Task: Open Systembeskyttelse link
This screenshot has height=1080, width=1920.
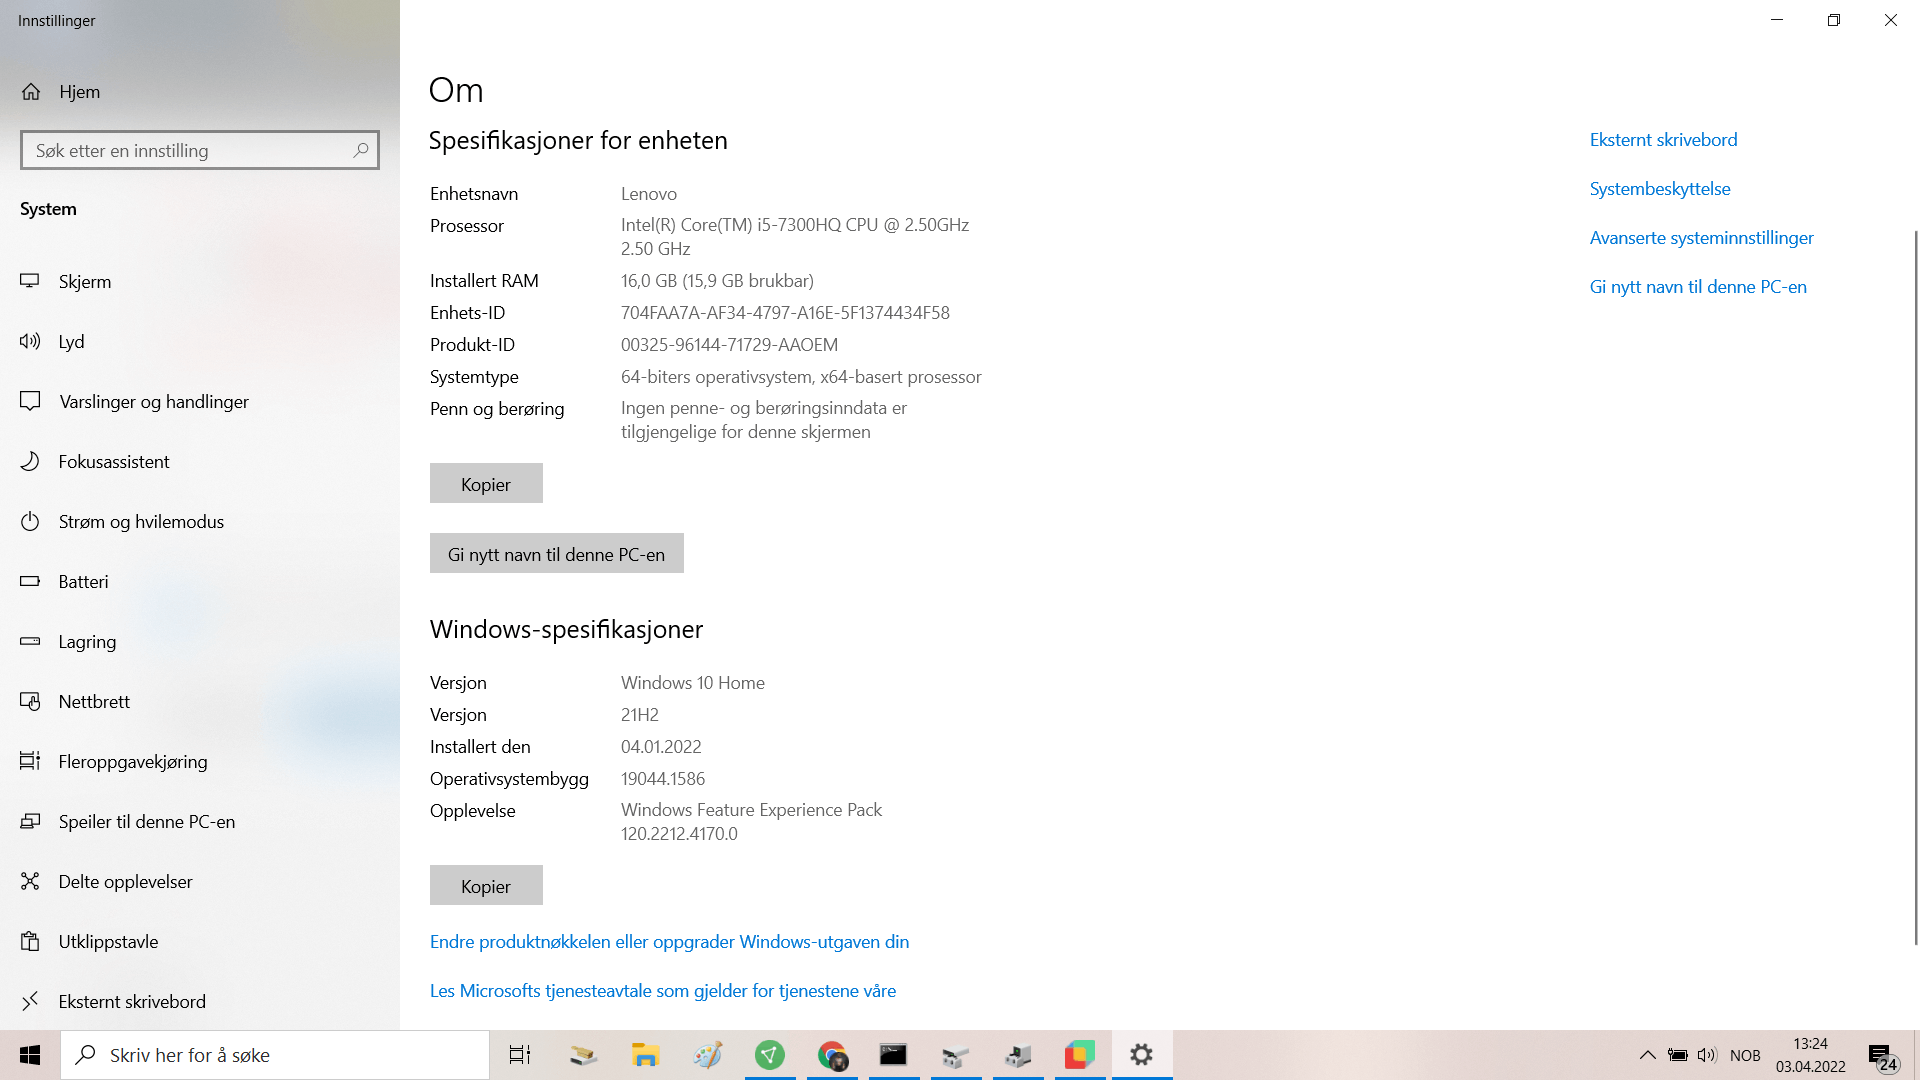Action: pos(1659,189)
